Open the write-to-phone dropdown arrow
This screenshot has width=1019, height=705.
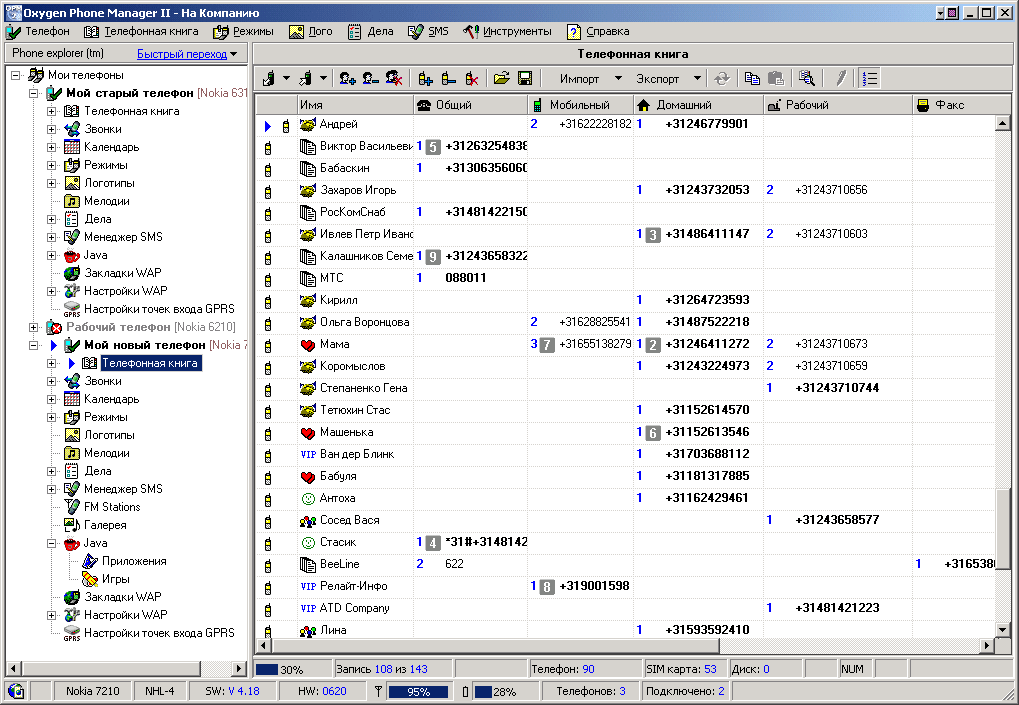(323, 79)
